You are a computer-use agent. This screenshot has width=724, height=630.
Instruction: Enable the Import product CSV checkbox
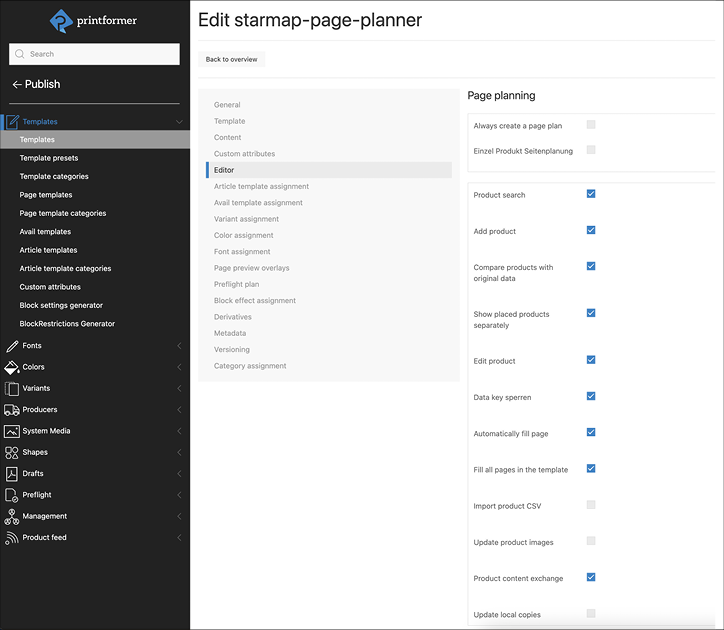(591, 505)
